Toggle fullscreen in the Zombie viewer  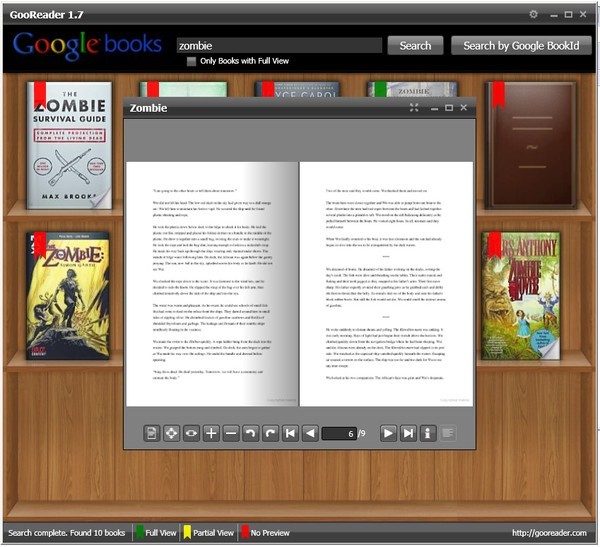pyautogui.click(x=414, y=108)
